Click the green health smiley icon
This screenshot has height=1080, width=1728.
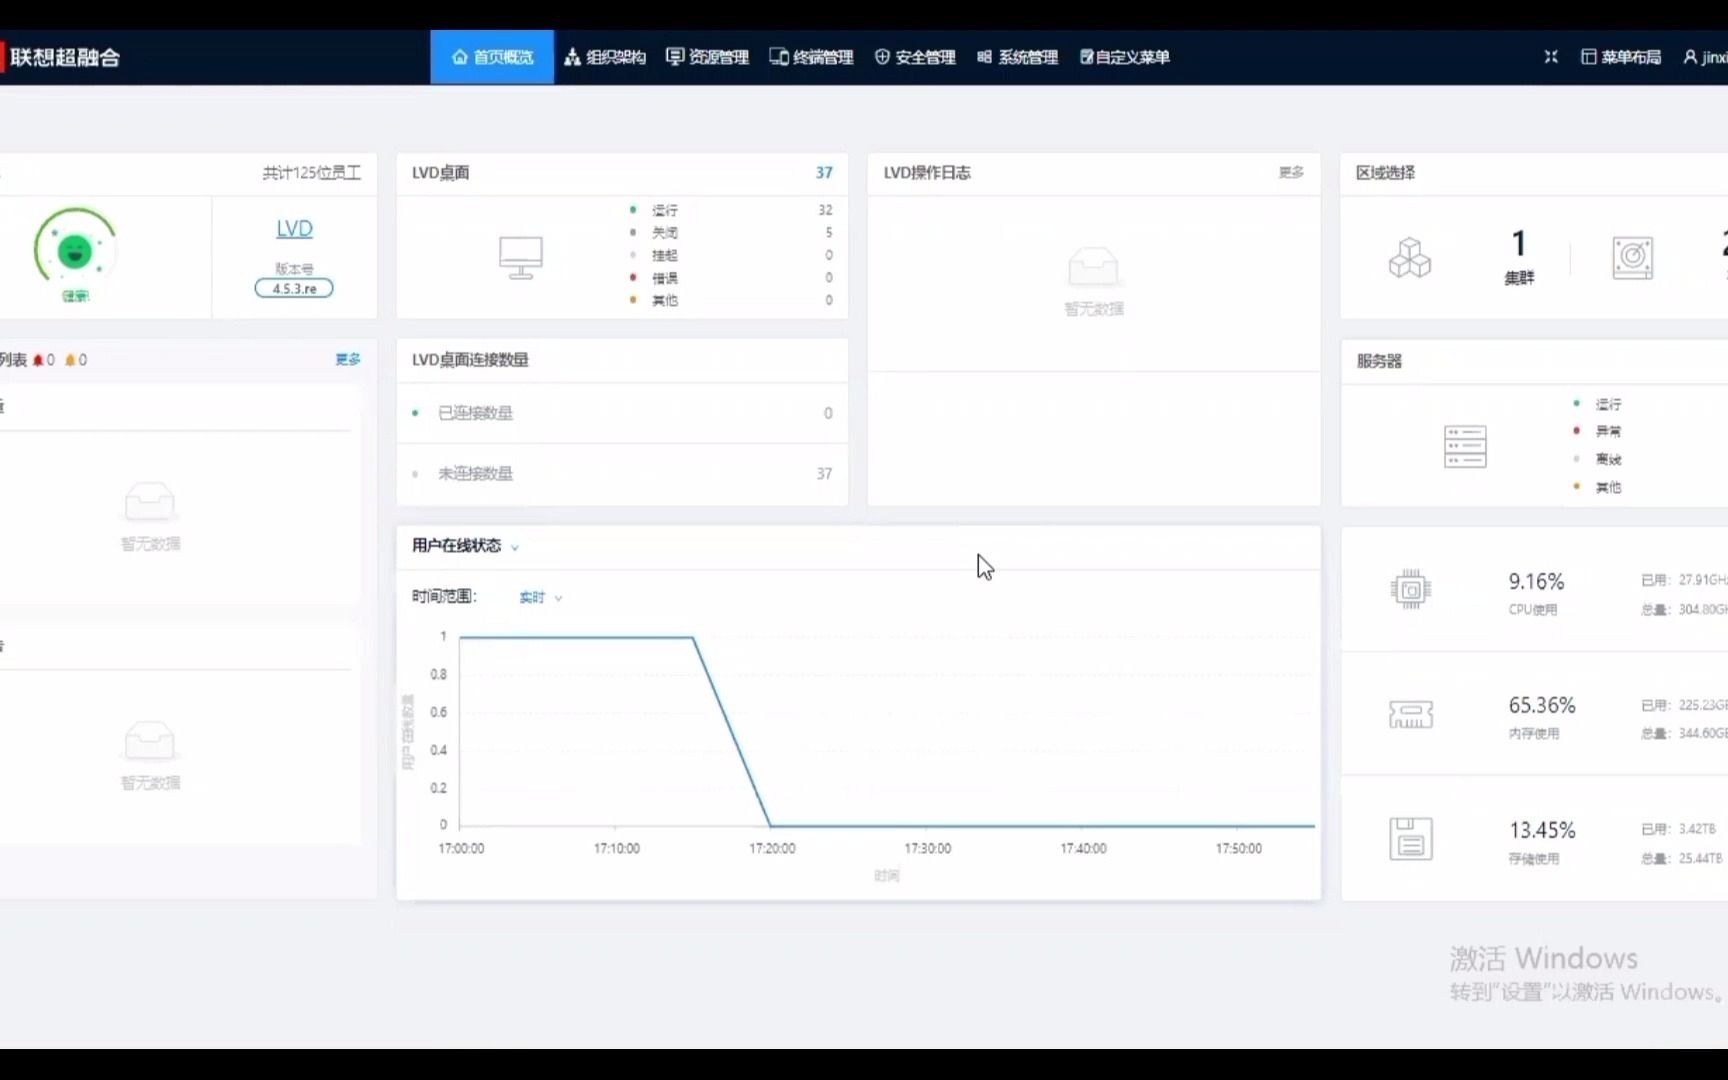click(75, 251)
